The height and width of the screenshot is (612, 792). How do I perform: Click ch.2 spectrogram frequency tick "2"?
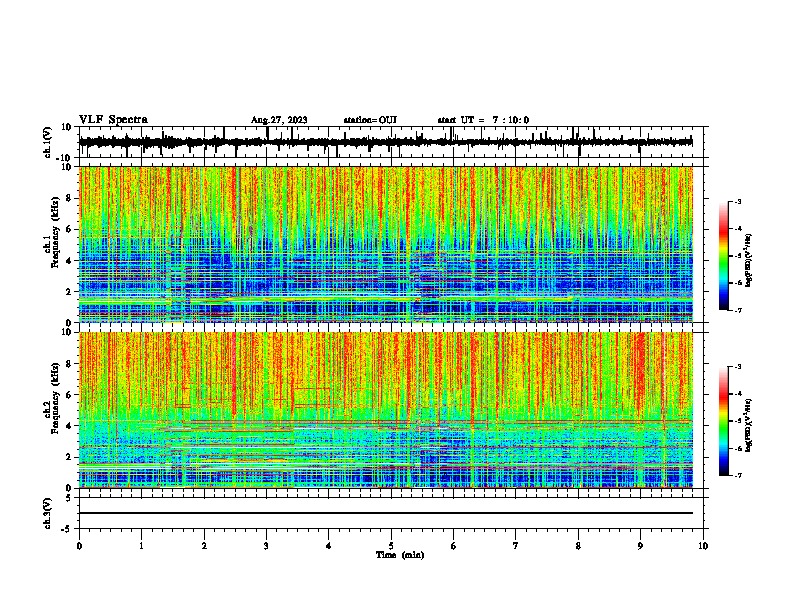tap(69, 457)
